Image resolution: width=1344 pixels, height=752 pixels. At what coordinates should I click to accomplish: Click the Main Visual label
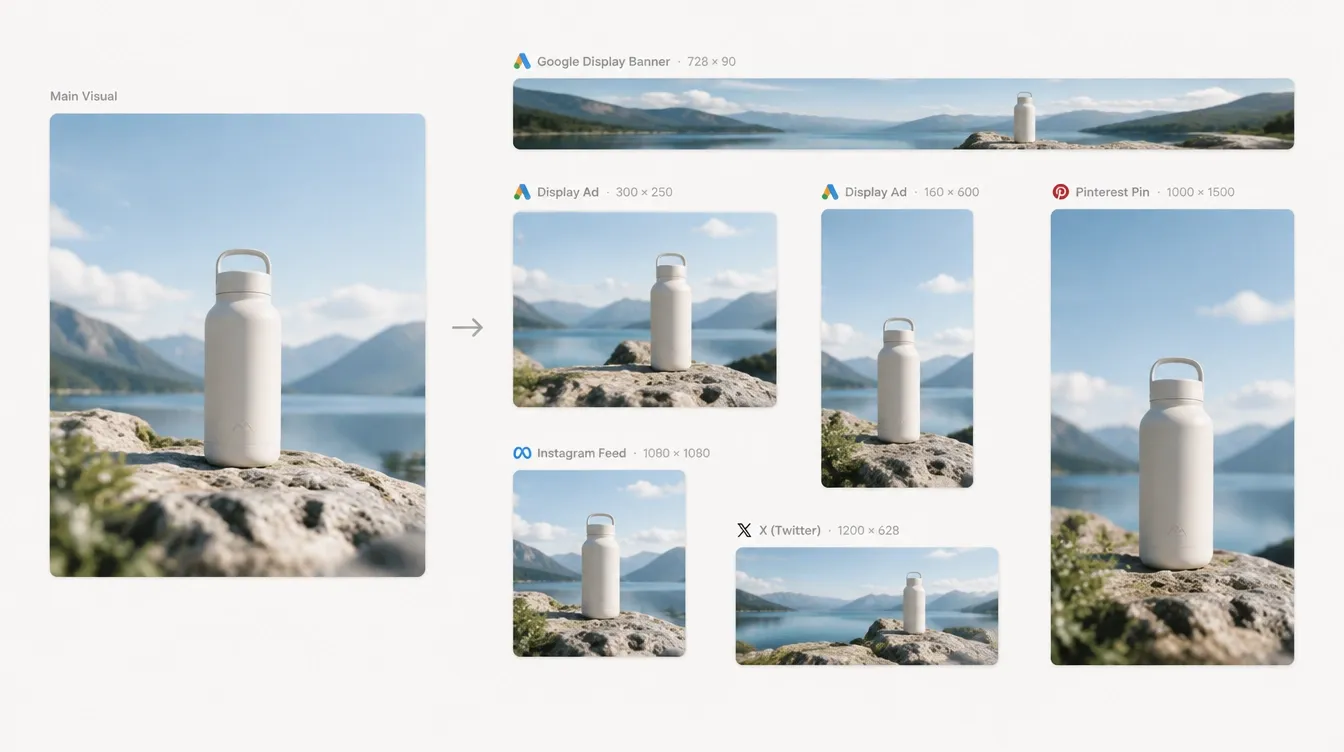click(84, 96)
